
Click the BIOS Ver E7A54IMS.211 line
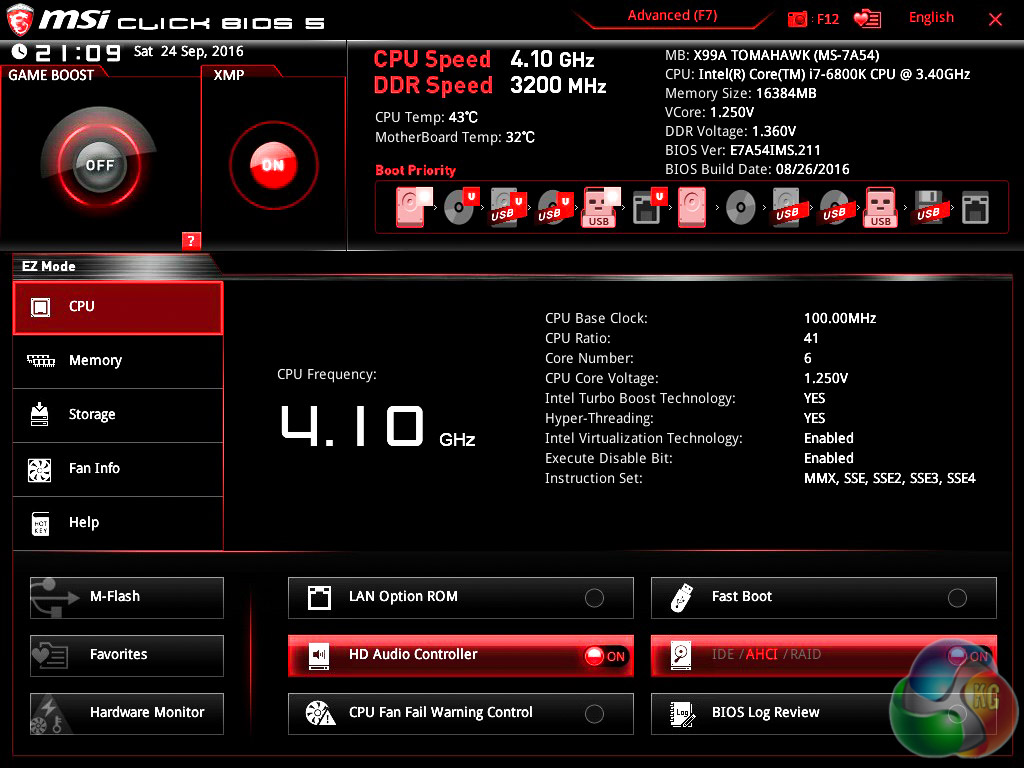(743, 150)
